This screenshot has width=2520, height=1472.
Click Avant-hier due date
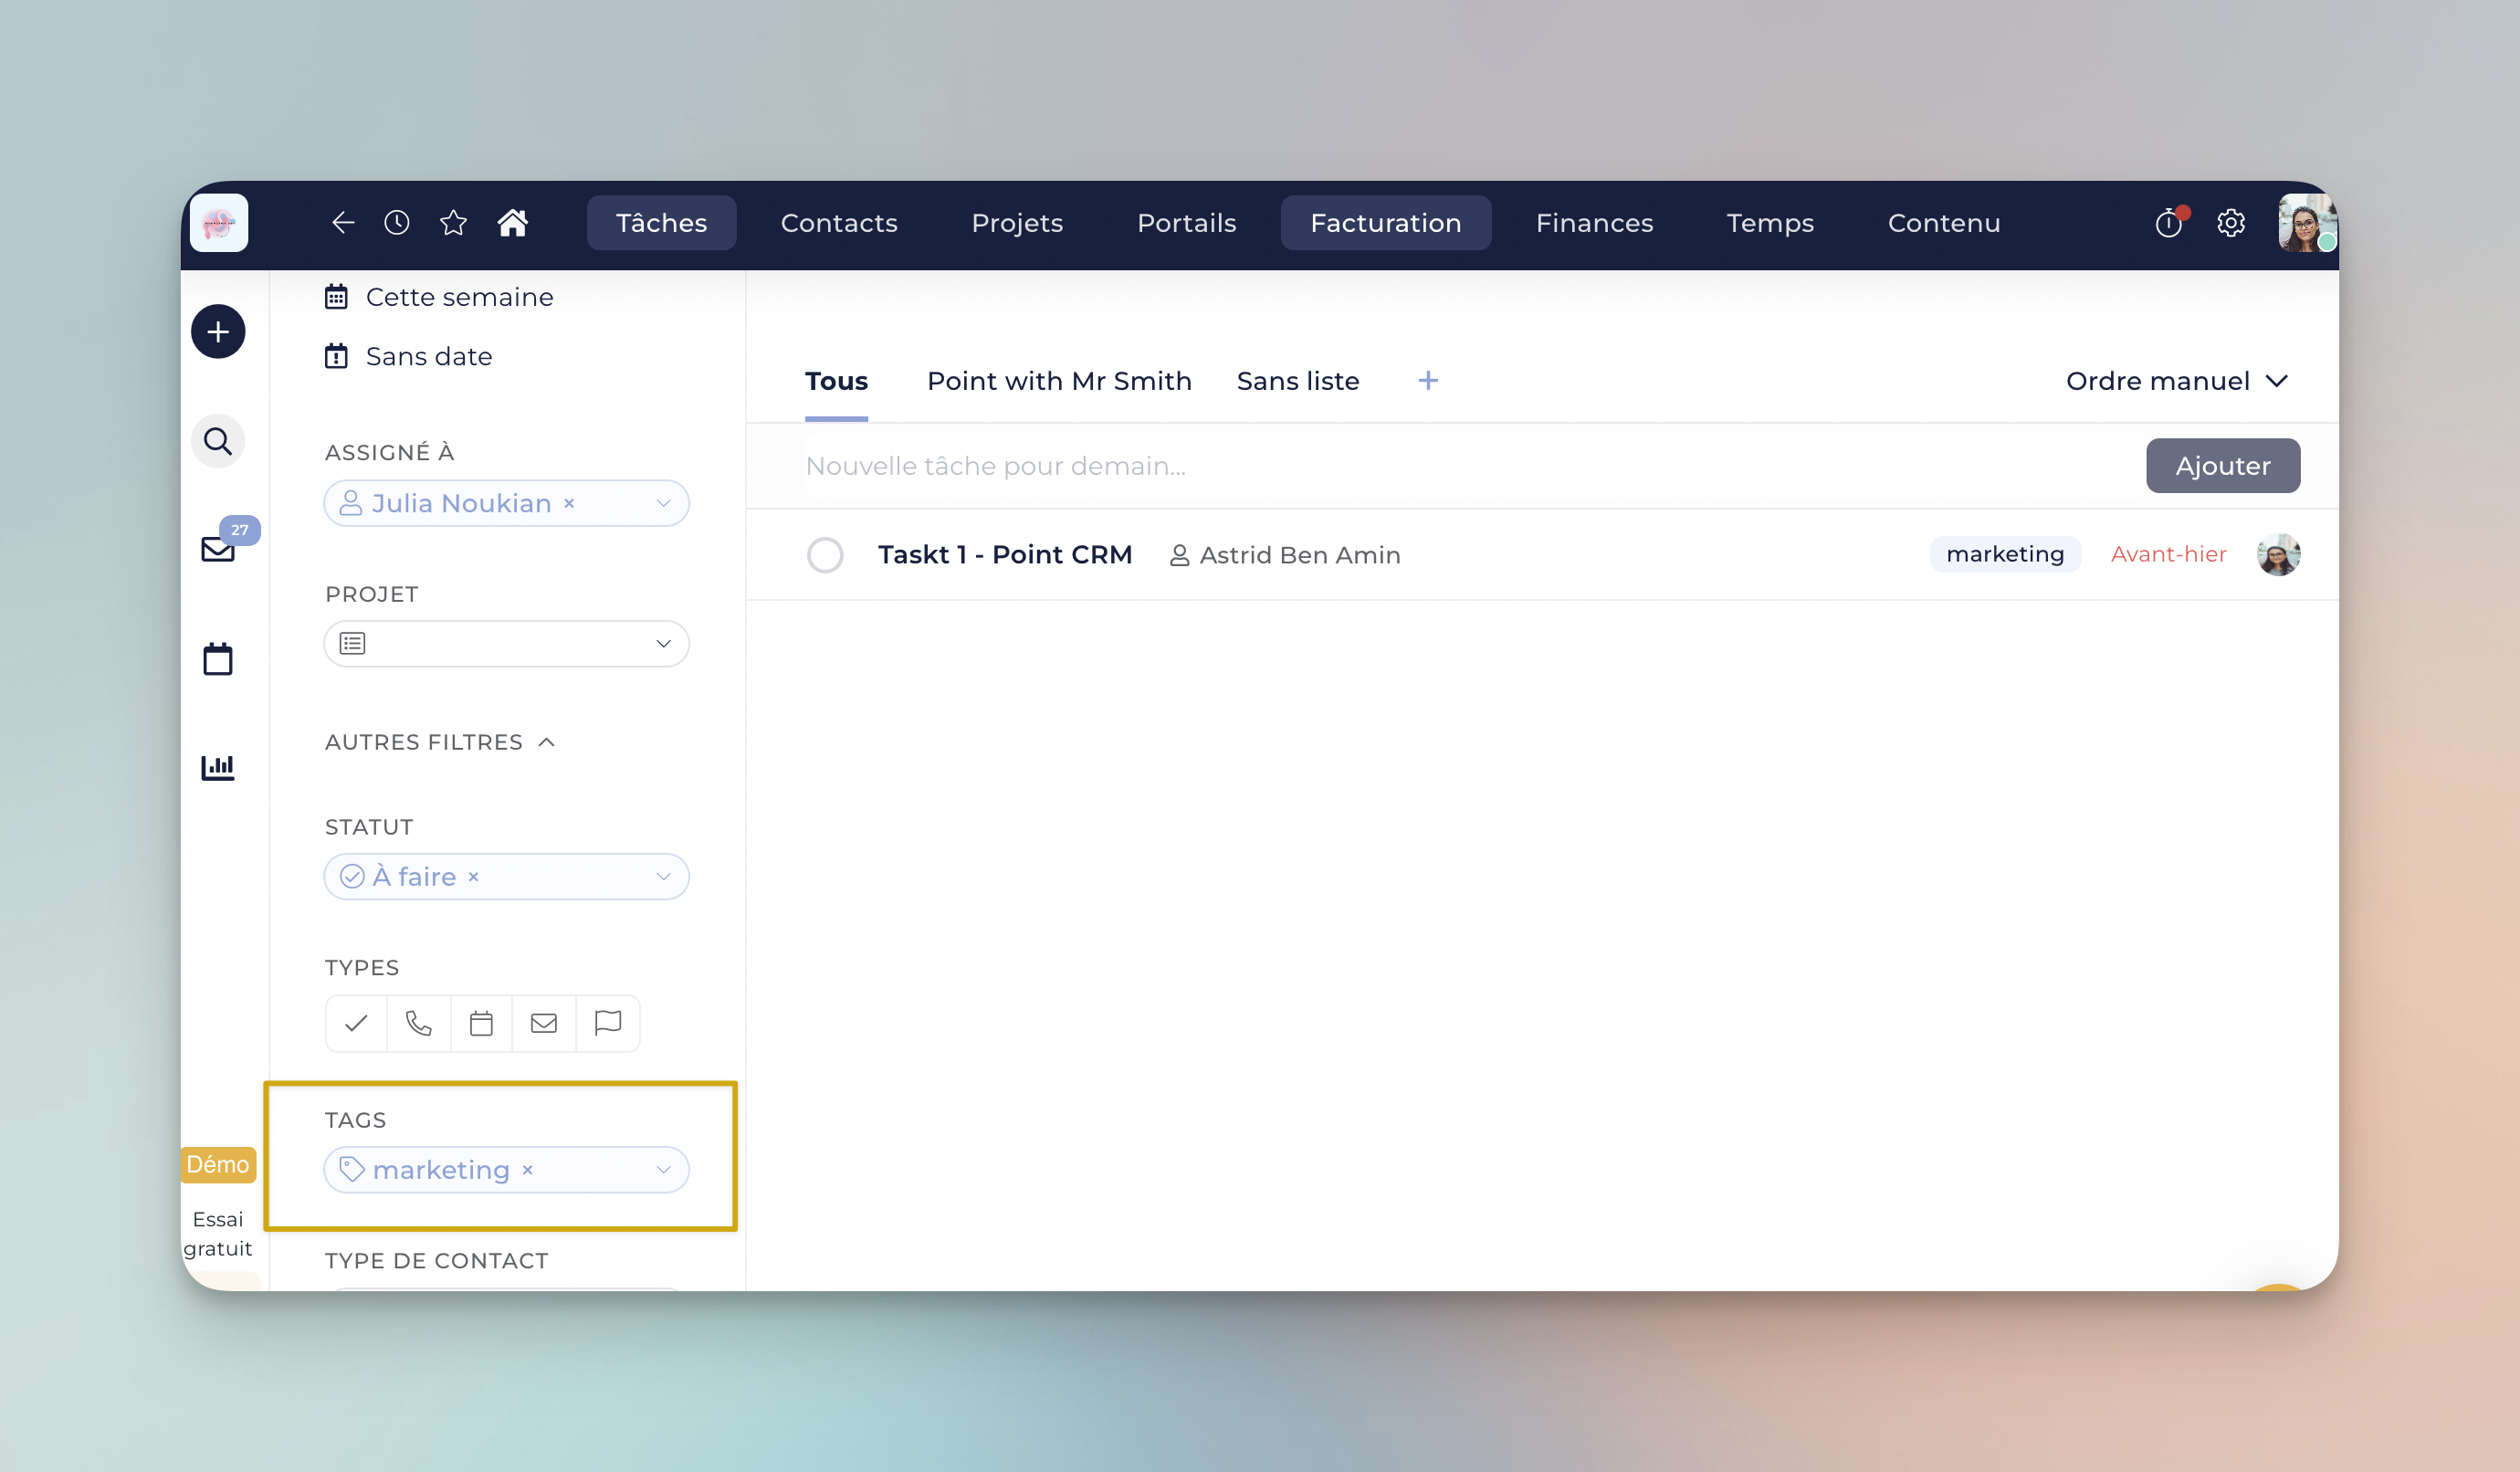coord(2168,555)
